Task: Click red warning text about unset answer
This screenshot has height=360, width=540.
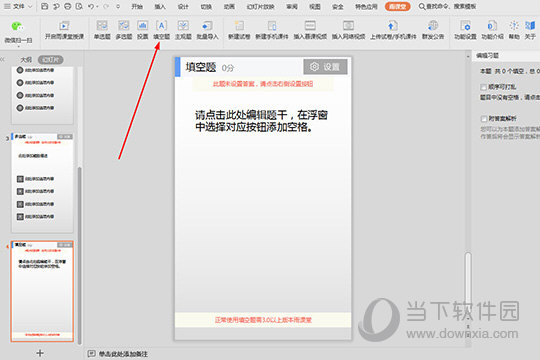Action: [263, 84]
